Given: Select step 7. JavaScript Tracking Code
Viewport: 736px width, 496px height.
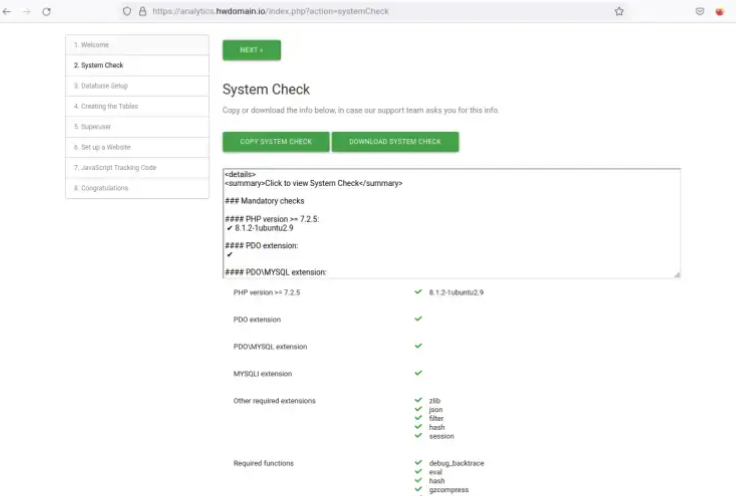Looking at the screenshot, I should click(137, 168).
